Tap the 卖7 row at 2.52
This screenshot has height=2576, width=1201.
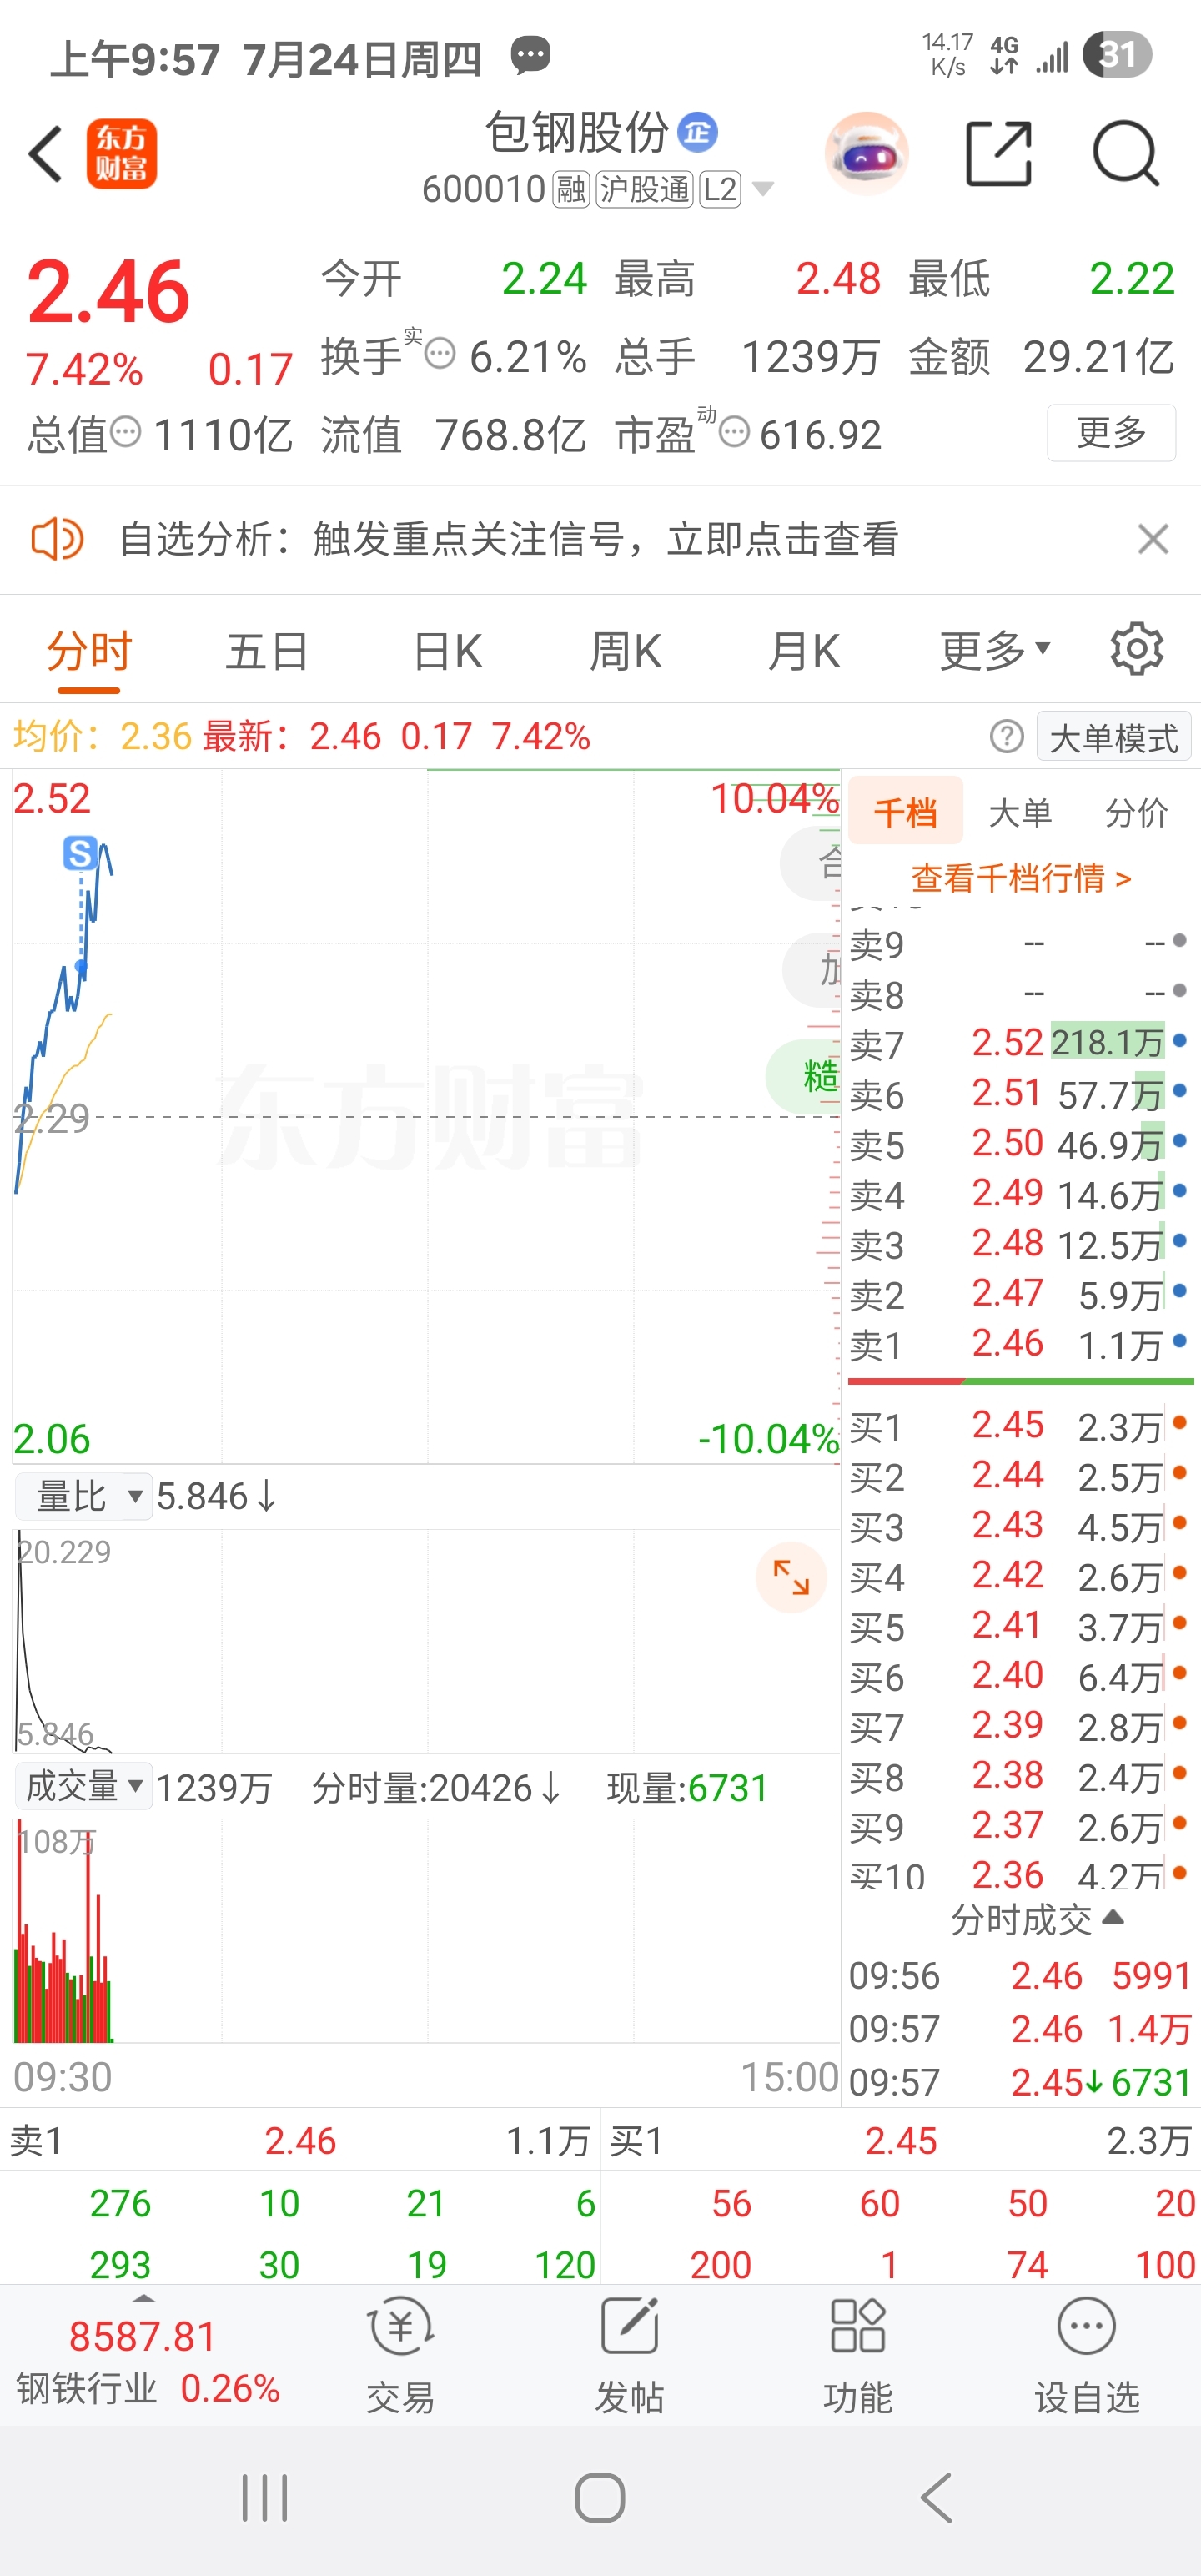click(1020, 1043)
